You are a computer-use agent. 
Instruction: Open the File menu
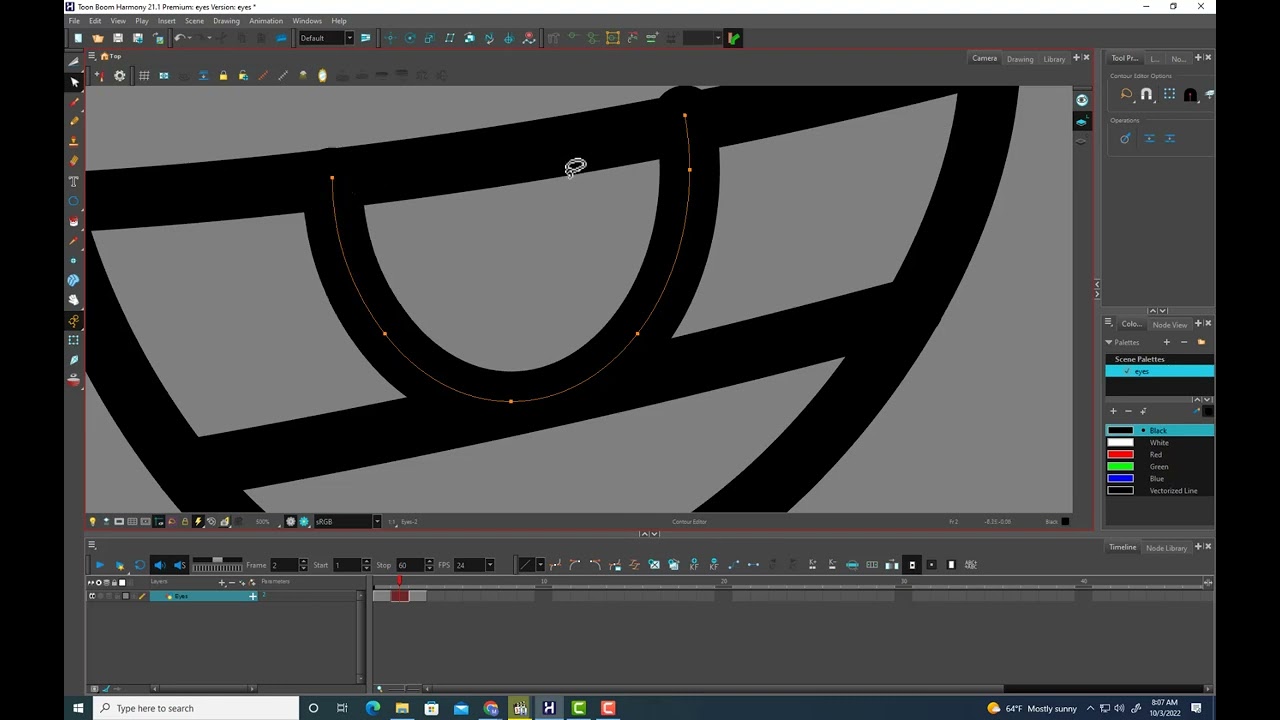click(x=74, y=21)
